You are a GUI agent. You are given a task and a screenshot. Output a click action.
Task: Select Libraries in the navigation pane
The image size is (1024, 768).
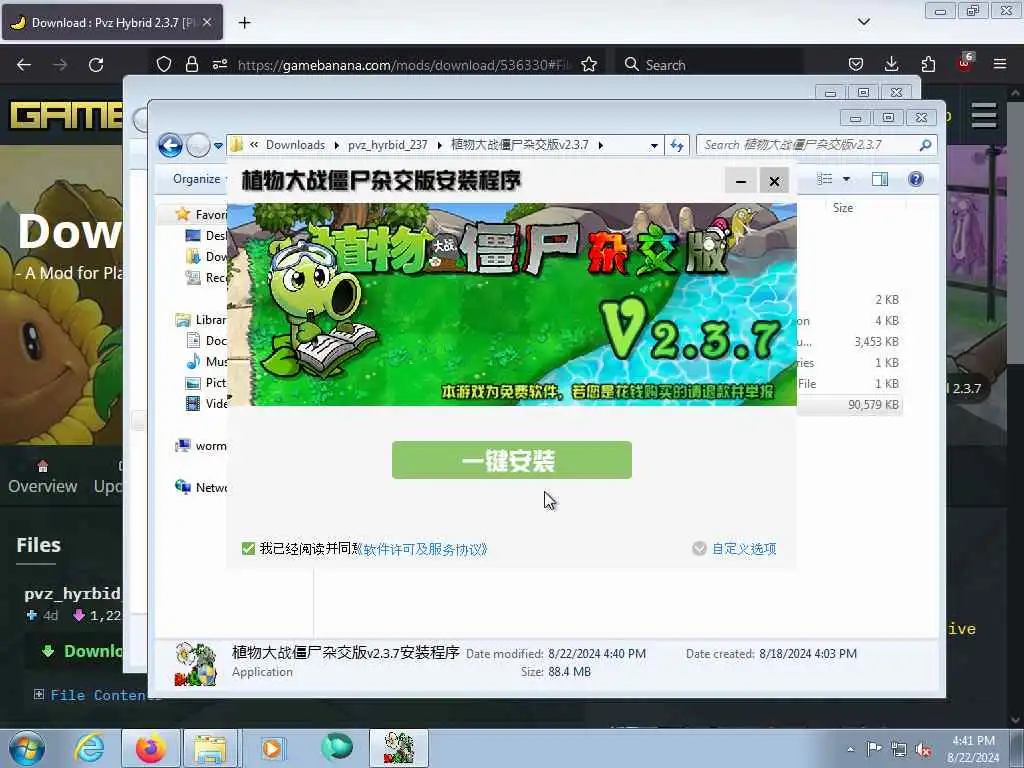point(200,319)
